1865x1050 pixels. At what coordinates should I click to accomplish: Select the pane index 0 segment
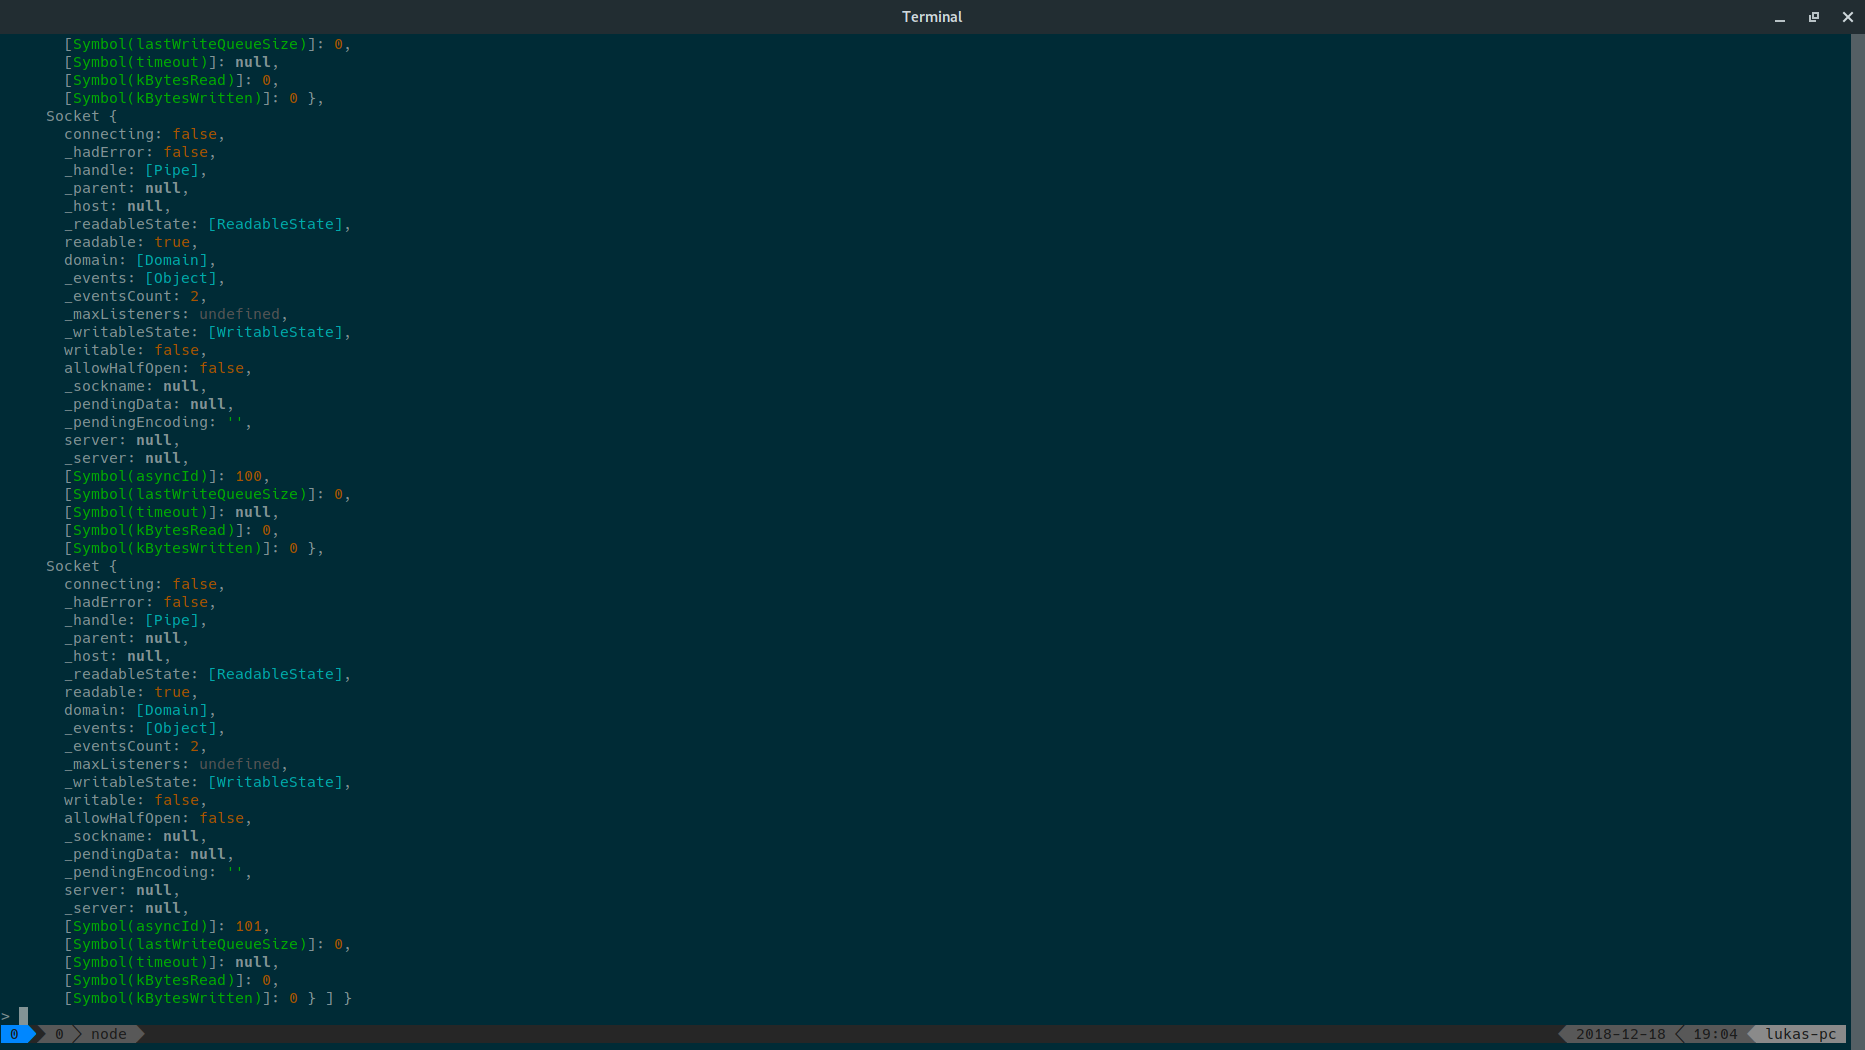(58, 1034)
